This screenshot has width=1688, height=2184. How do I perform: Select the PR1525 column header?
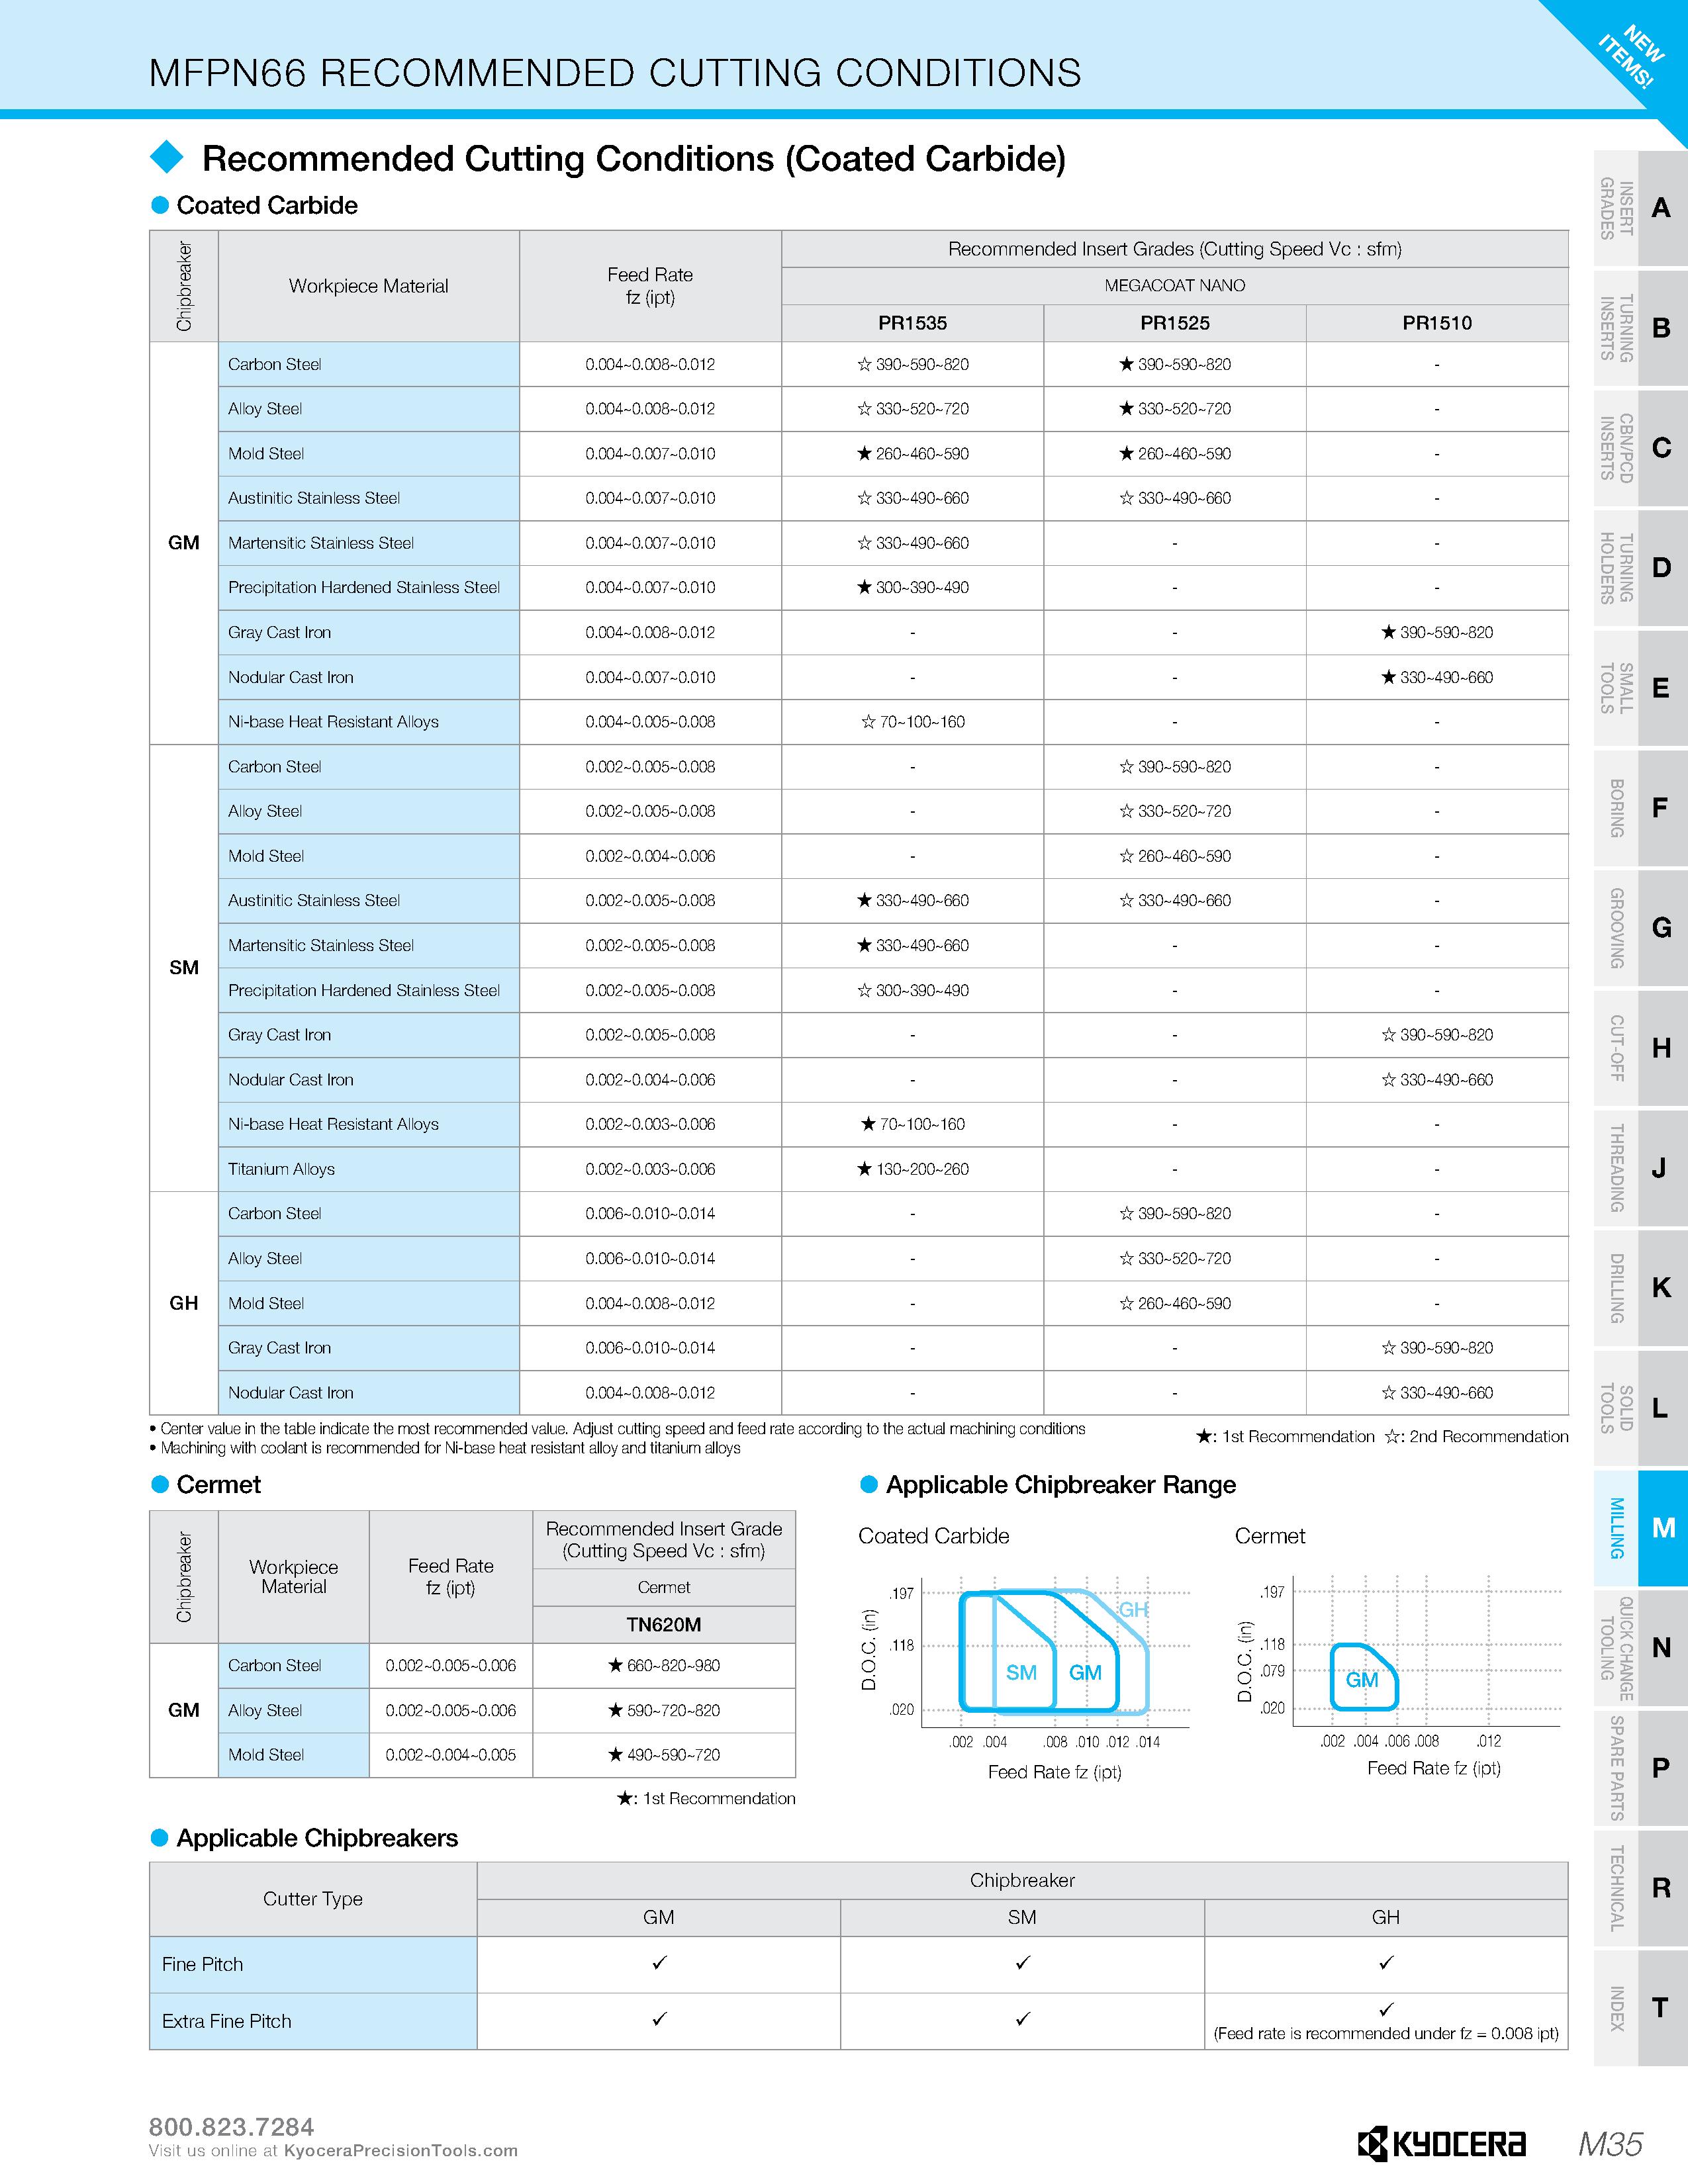(1175, 323)
